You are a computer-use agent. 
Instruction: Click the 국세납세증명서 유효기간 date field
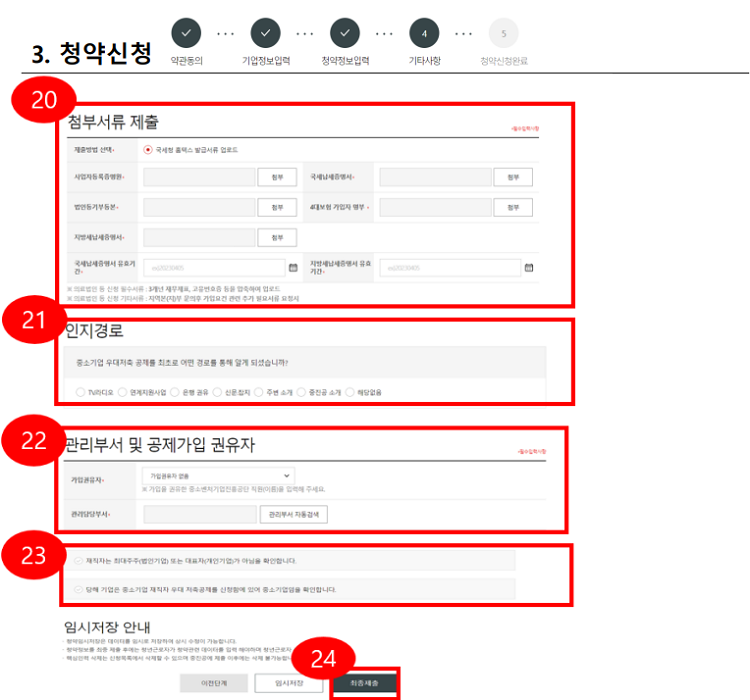coord(213,268)
